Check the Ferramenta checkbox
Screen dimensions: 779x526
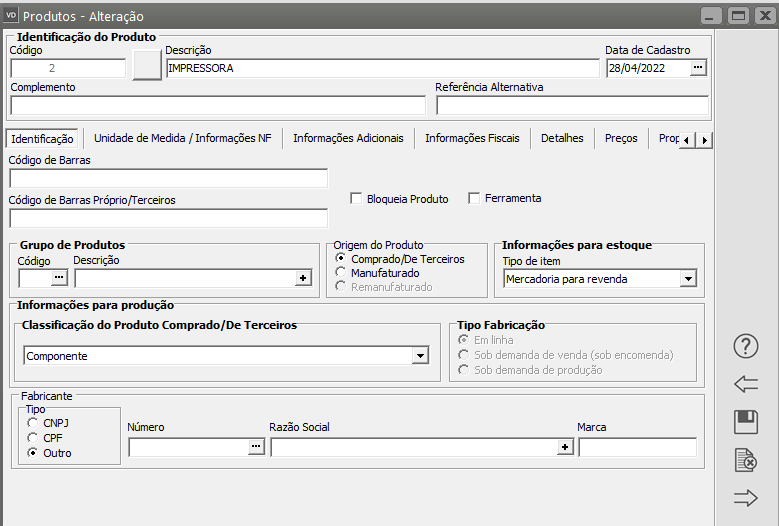[x=474, y=199]
